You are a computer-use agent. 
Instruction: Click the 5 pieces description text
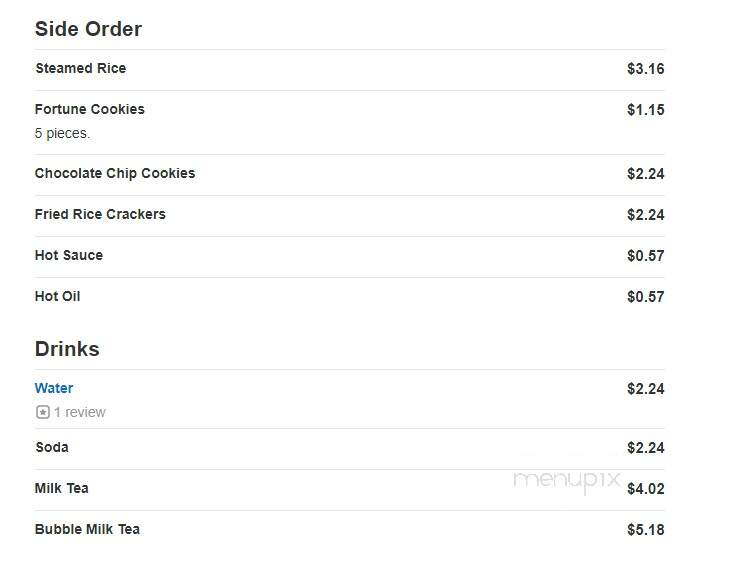click(62, 133)
